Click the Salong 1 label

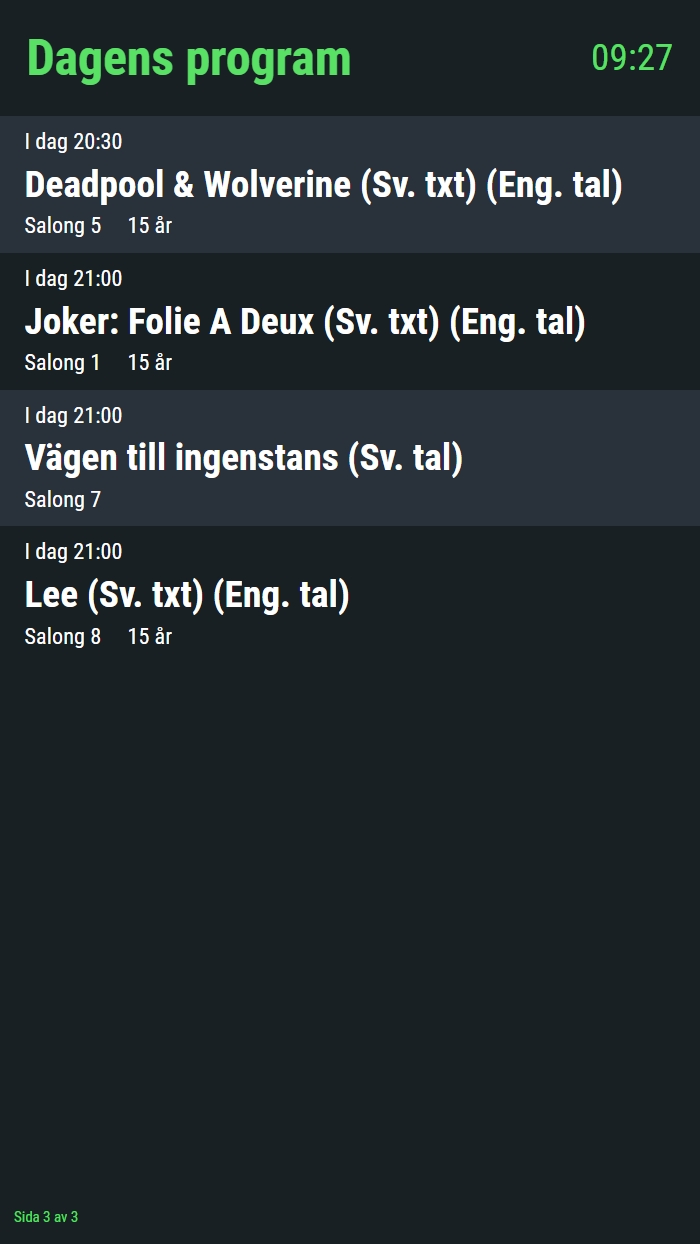click(63, 363)
